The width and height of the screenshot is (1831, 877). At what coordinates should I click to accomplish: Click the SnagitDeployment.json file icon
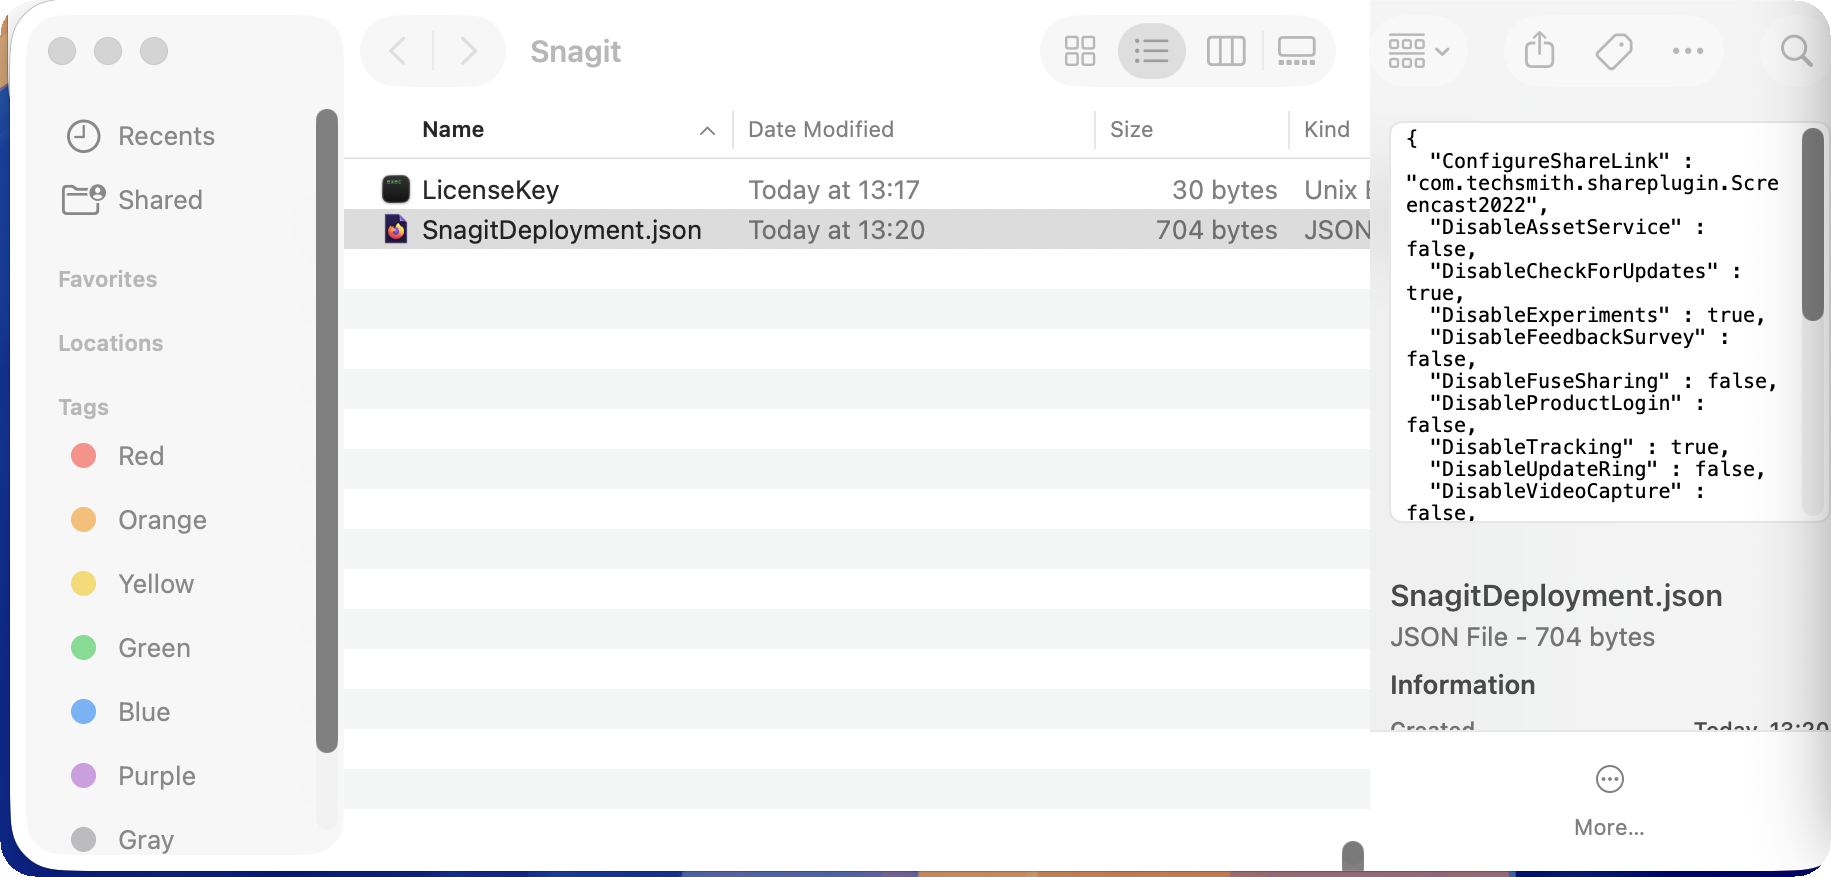coord(396,229)
